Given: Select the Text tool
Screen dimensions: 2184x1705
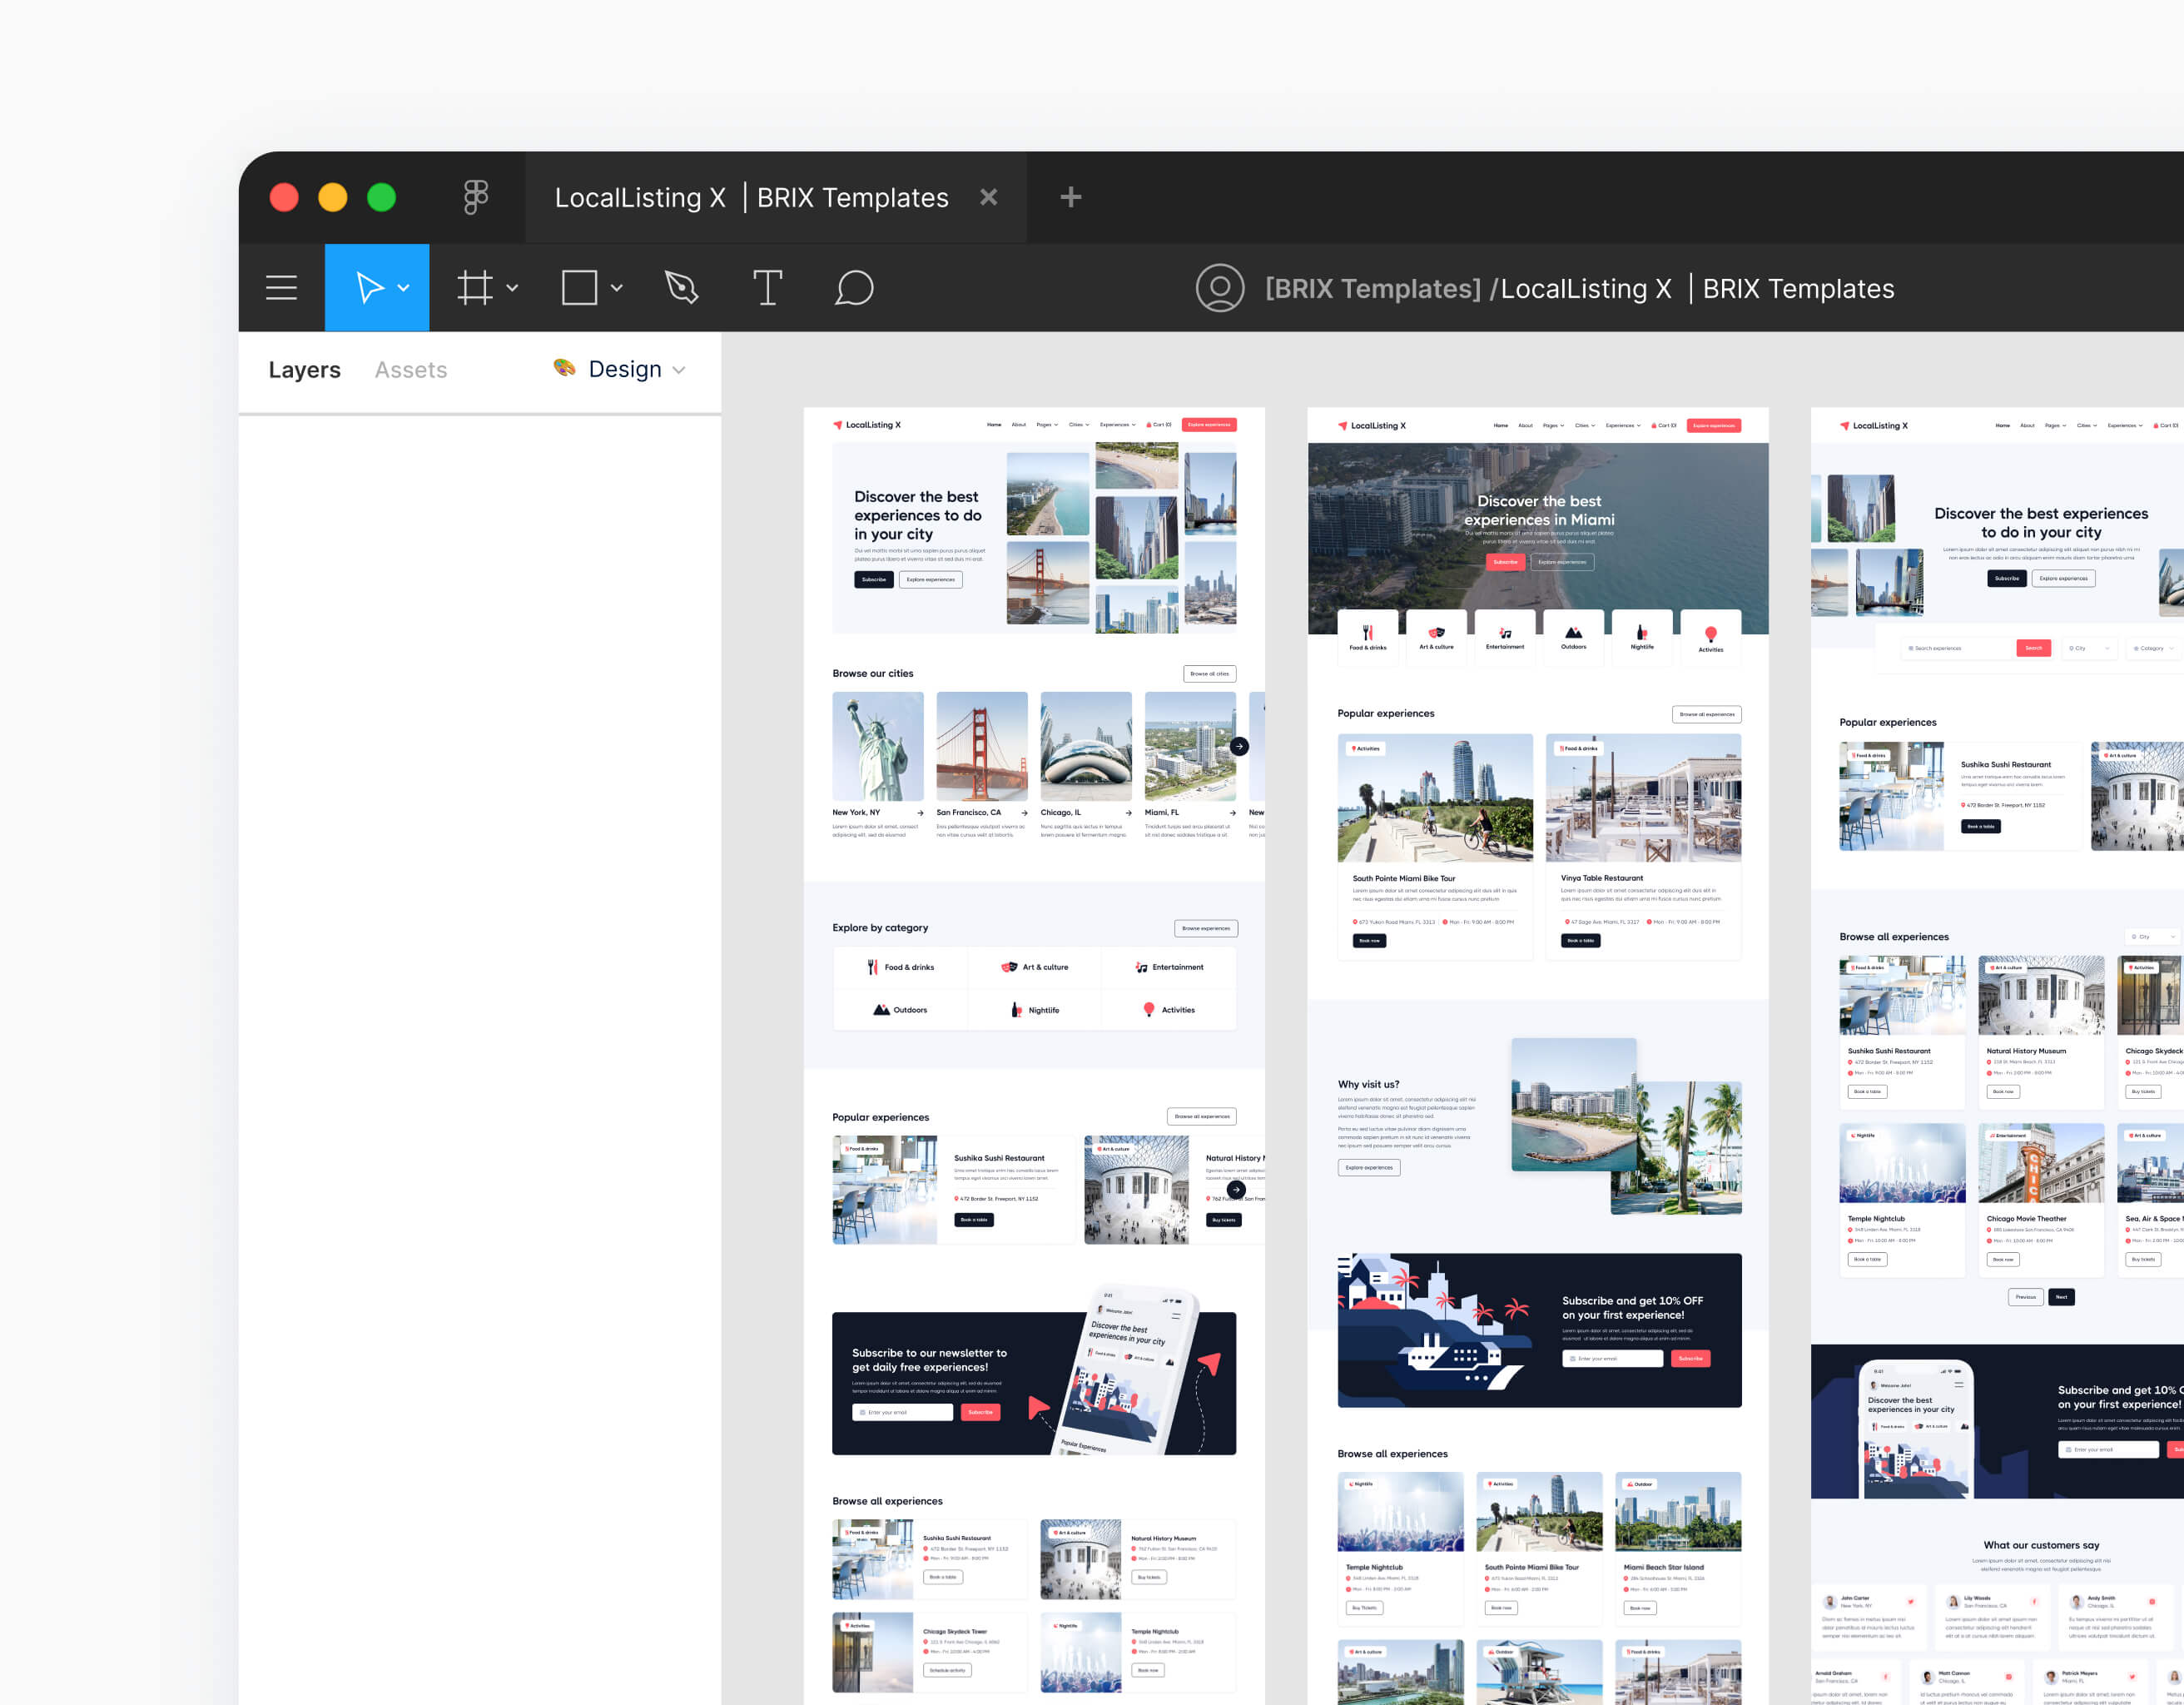Looking at the screenshot, I should 767,287.
